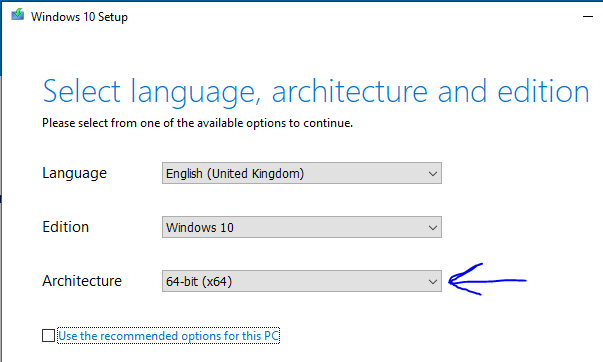Open the 64-bit (x64) architecture combo box

(x=302, y=281)
